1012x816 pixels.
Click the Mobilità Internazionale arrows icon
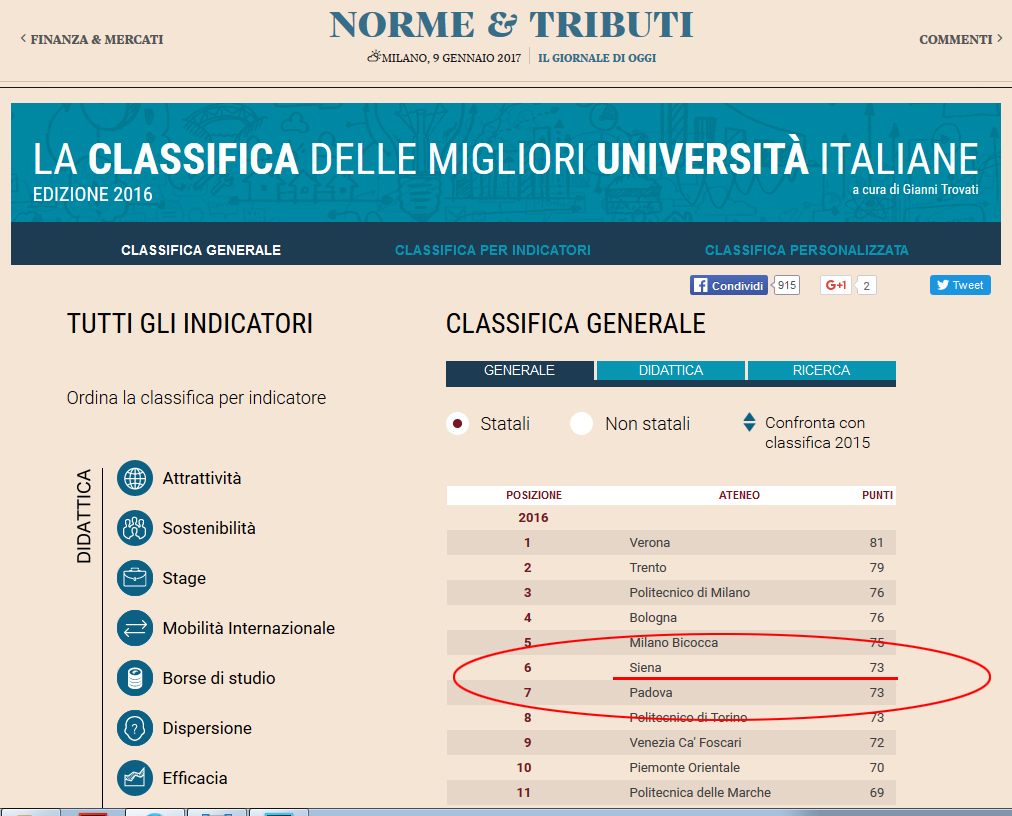tap(135, 628)
